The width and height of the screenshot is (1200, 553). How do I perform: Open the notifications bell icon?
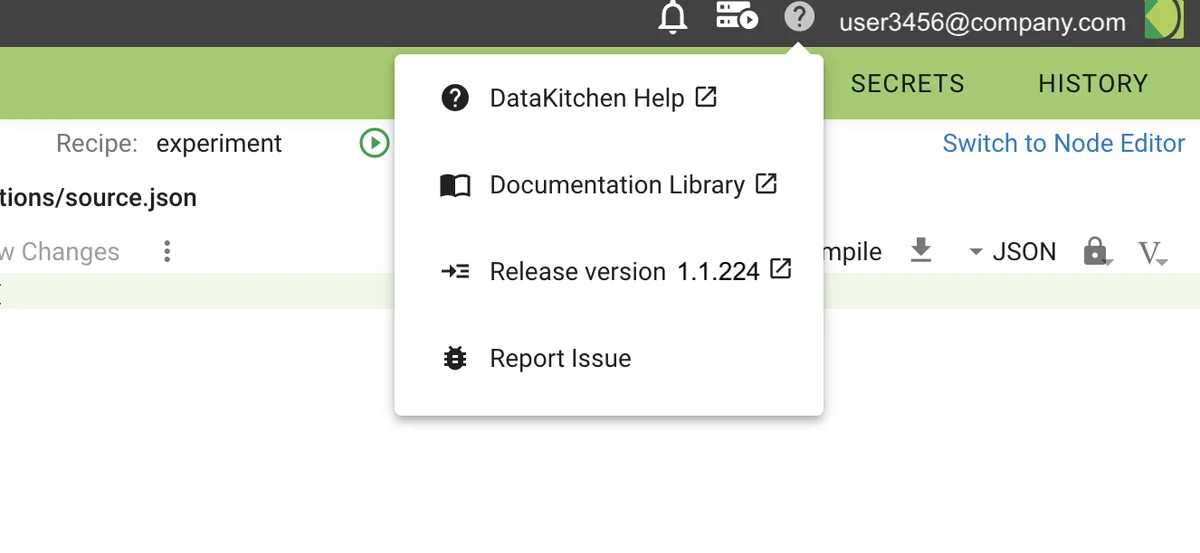(x=673, y=18)
